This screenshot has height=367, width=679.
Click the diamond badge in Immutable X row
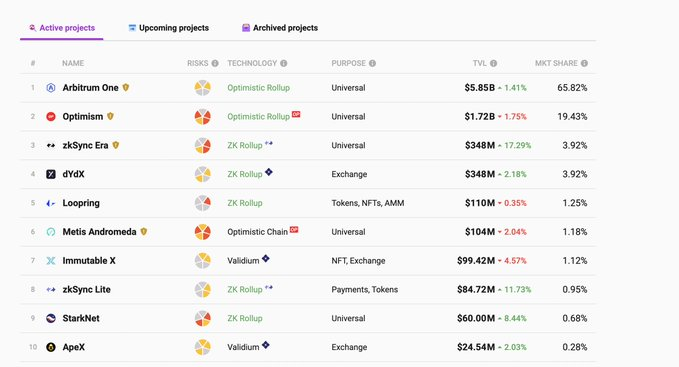(x=265, y=258)
